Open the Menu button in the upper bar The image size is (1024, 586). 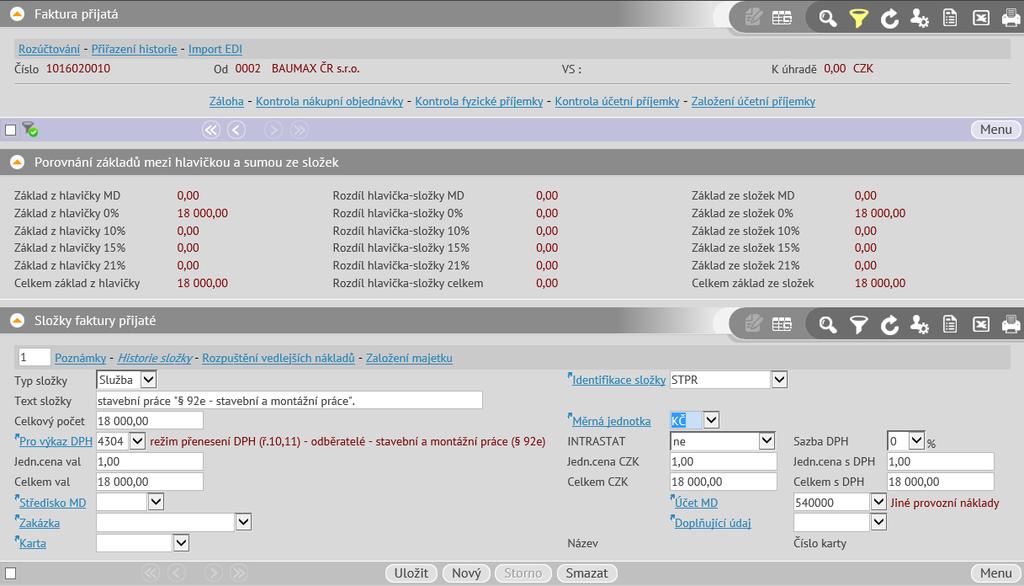click(x=995, y=129)
